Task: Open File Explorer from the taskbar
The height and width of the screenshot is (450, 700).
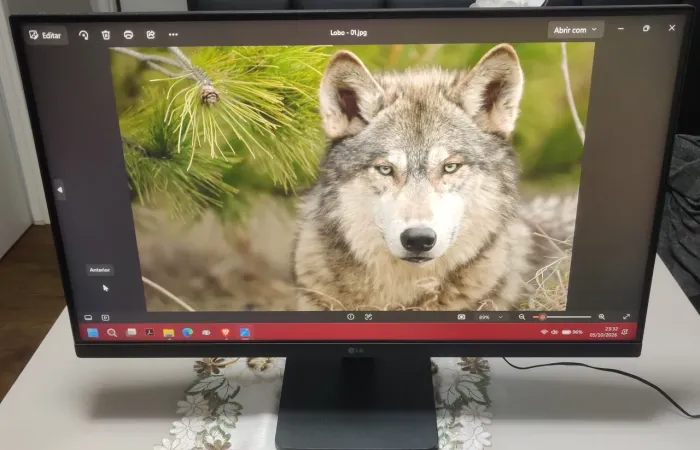Action: 168,333
